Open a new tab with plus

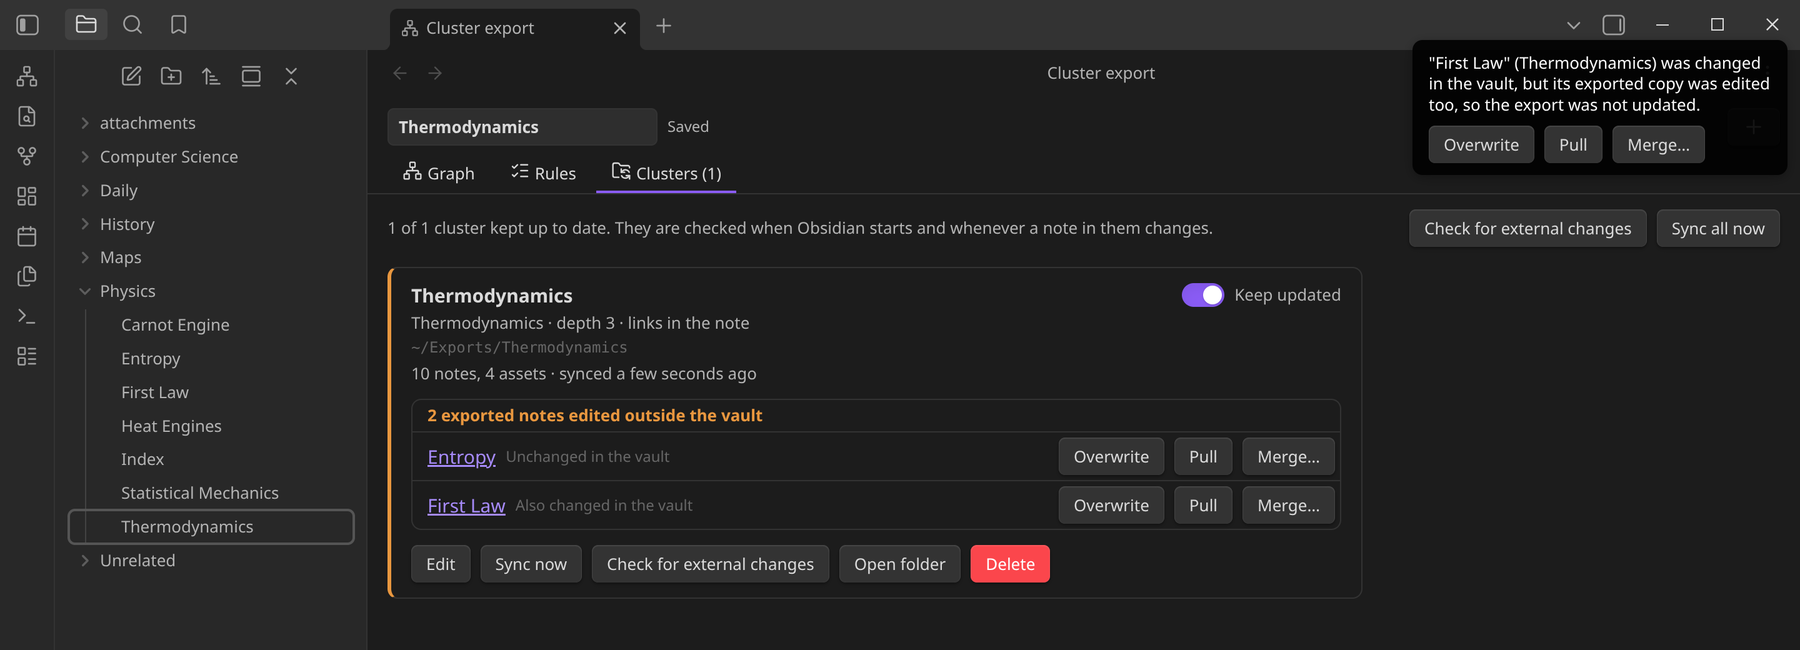[x=663, y=26]
